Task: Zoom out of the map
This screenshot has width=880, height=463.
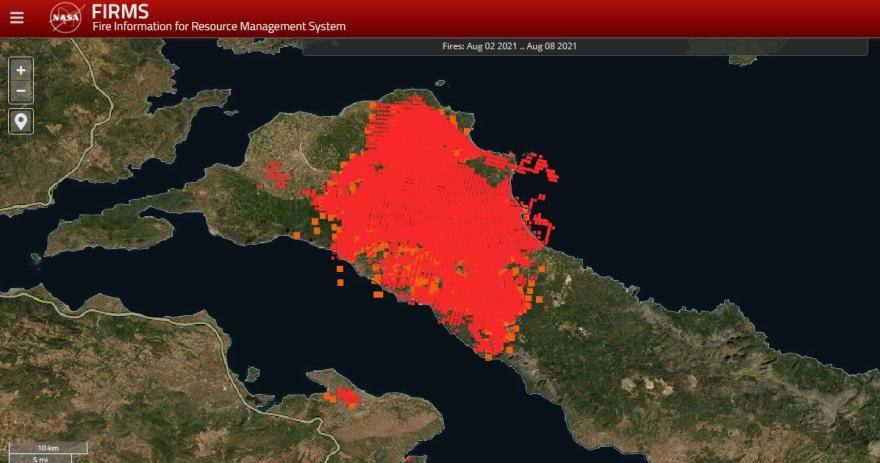Action: pos(21,92)
